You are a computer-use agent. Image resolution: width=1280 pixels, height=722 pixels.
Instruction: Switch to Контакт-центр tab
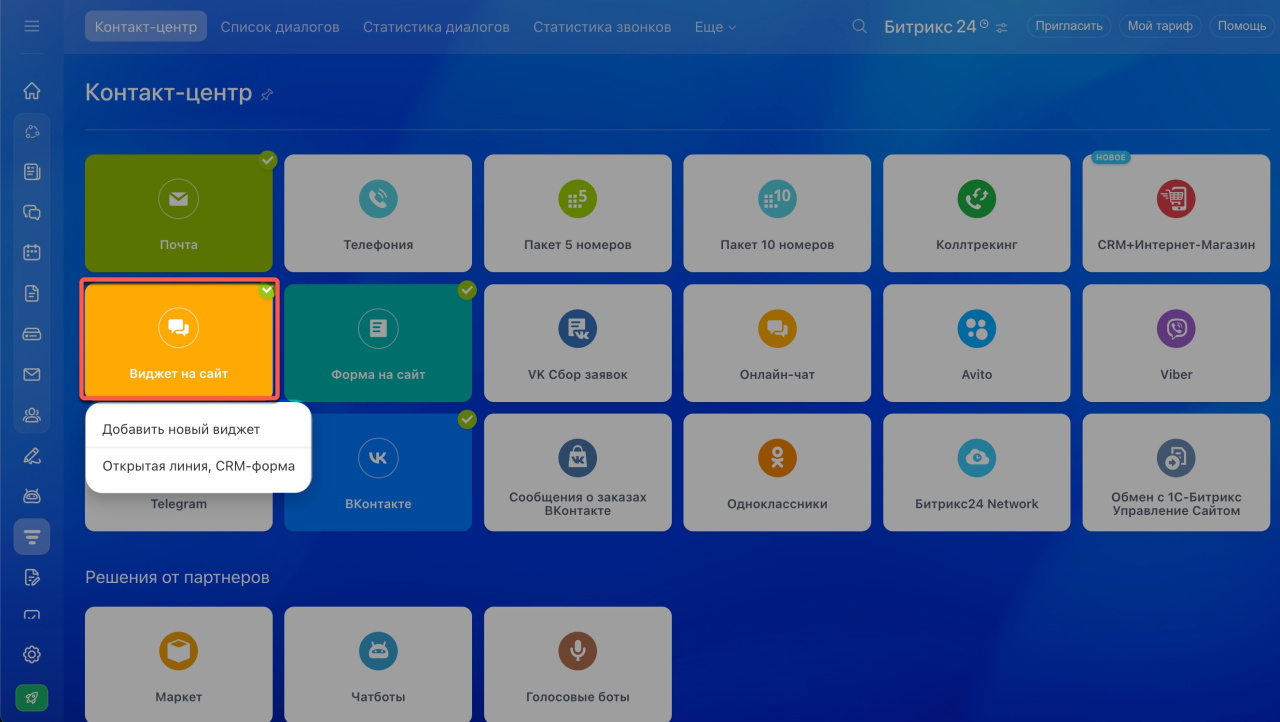(146, 27)
